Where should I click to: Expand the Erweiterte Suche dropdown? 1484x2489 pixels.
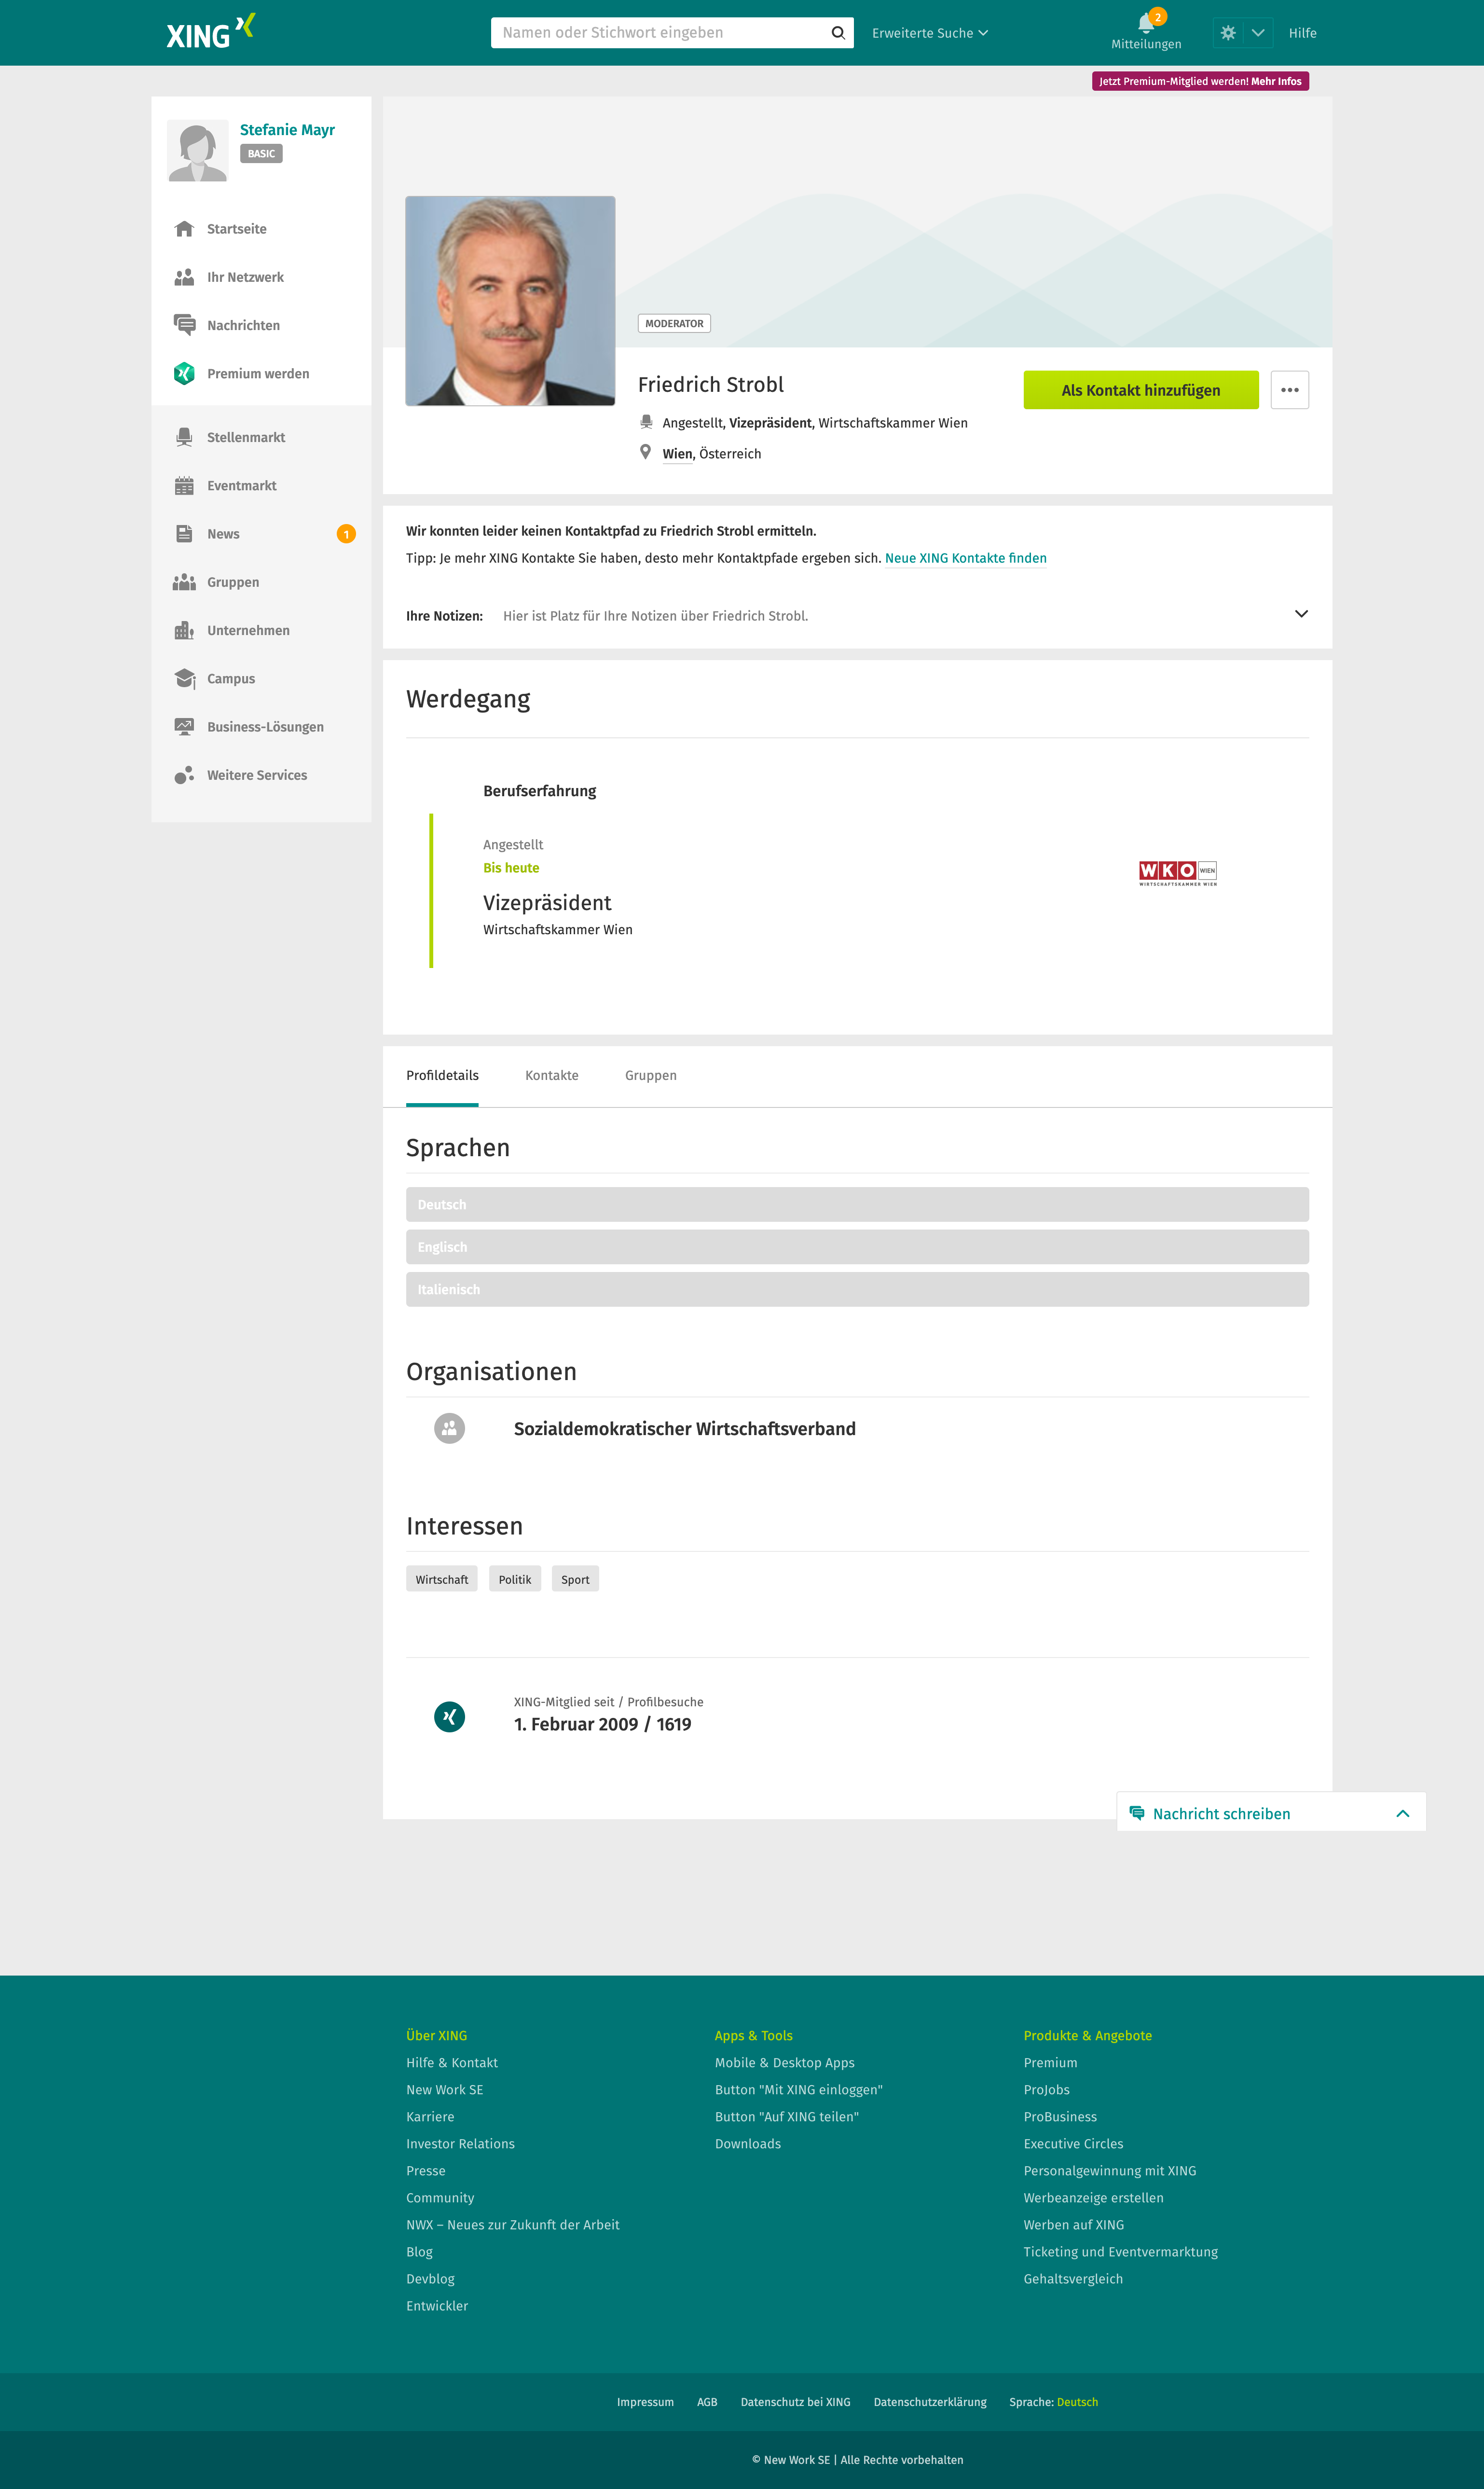[x=930, y=33]
